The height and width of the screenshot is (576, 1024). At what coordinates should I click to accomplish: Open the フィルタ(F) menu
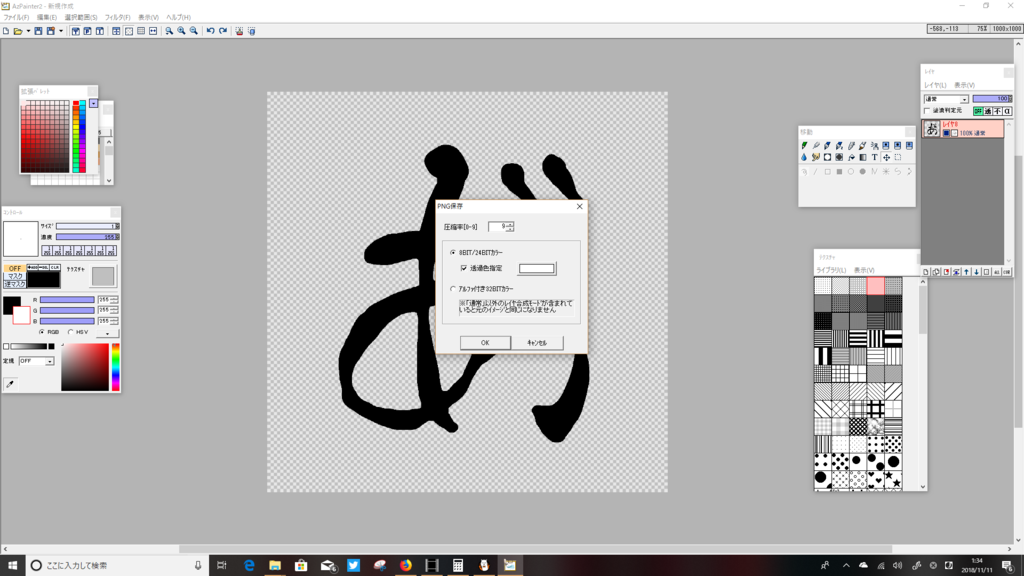pyautogui.click(x=118, y=18)
